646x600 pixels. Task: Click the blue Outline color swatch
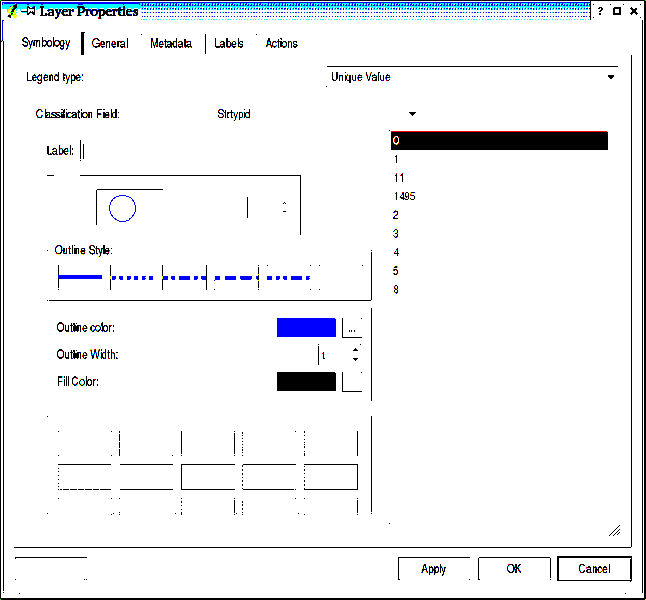click(x=306, y=327)
